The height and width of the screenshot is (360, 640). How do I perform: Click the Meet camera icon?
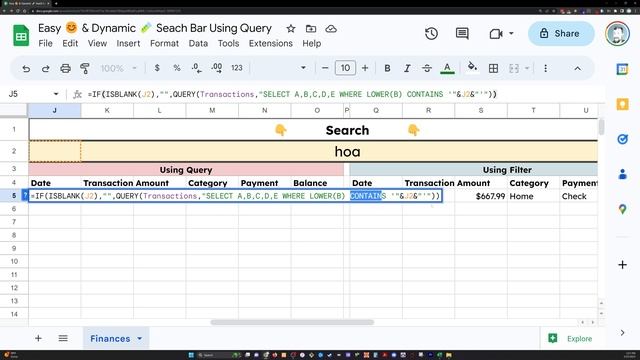click(496, 34)
